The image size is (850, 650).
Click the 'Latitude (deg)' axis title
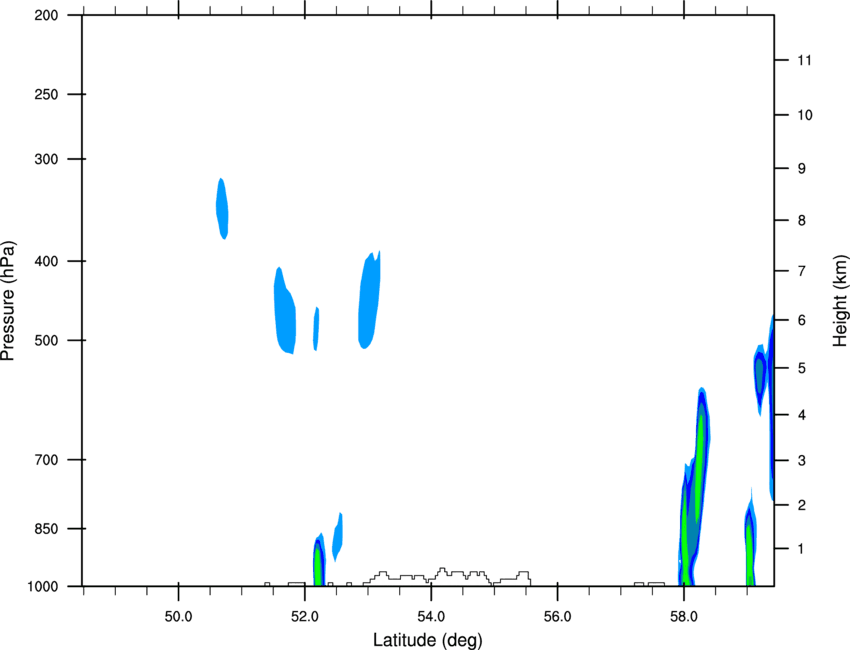coord(427,640)
